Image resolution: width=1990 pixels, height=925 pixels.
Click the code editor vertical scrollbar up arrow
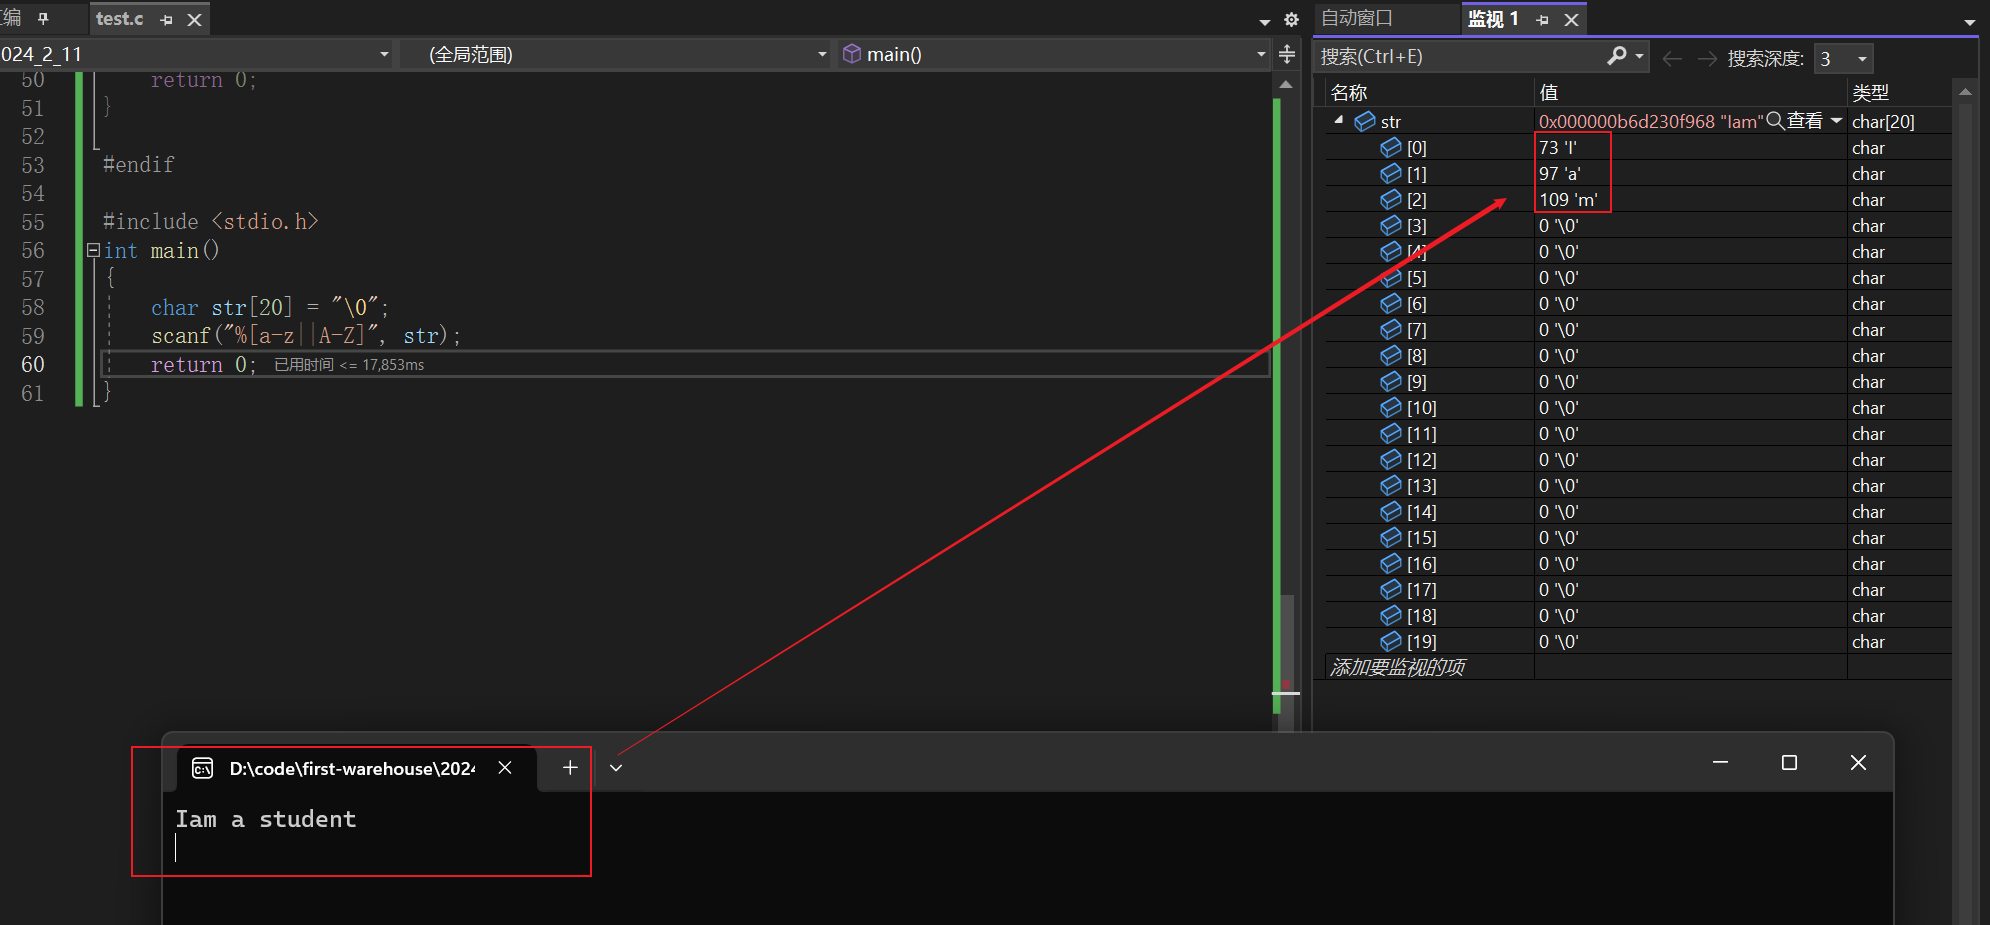pyautogui.click(x=1286, y=86)
